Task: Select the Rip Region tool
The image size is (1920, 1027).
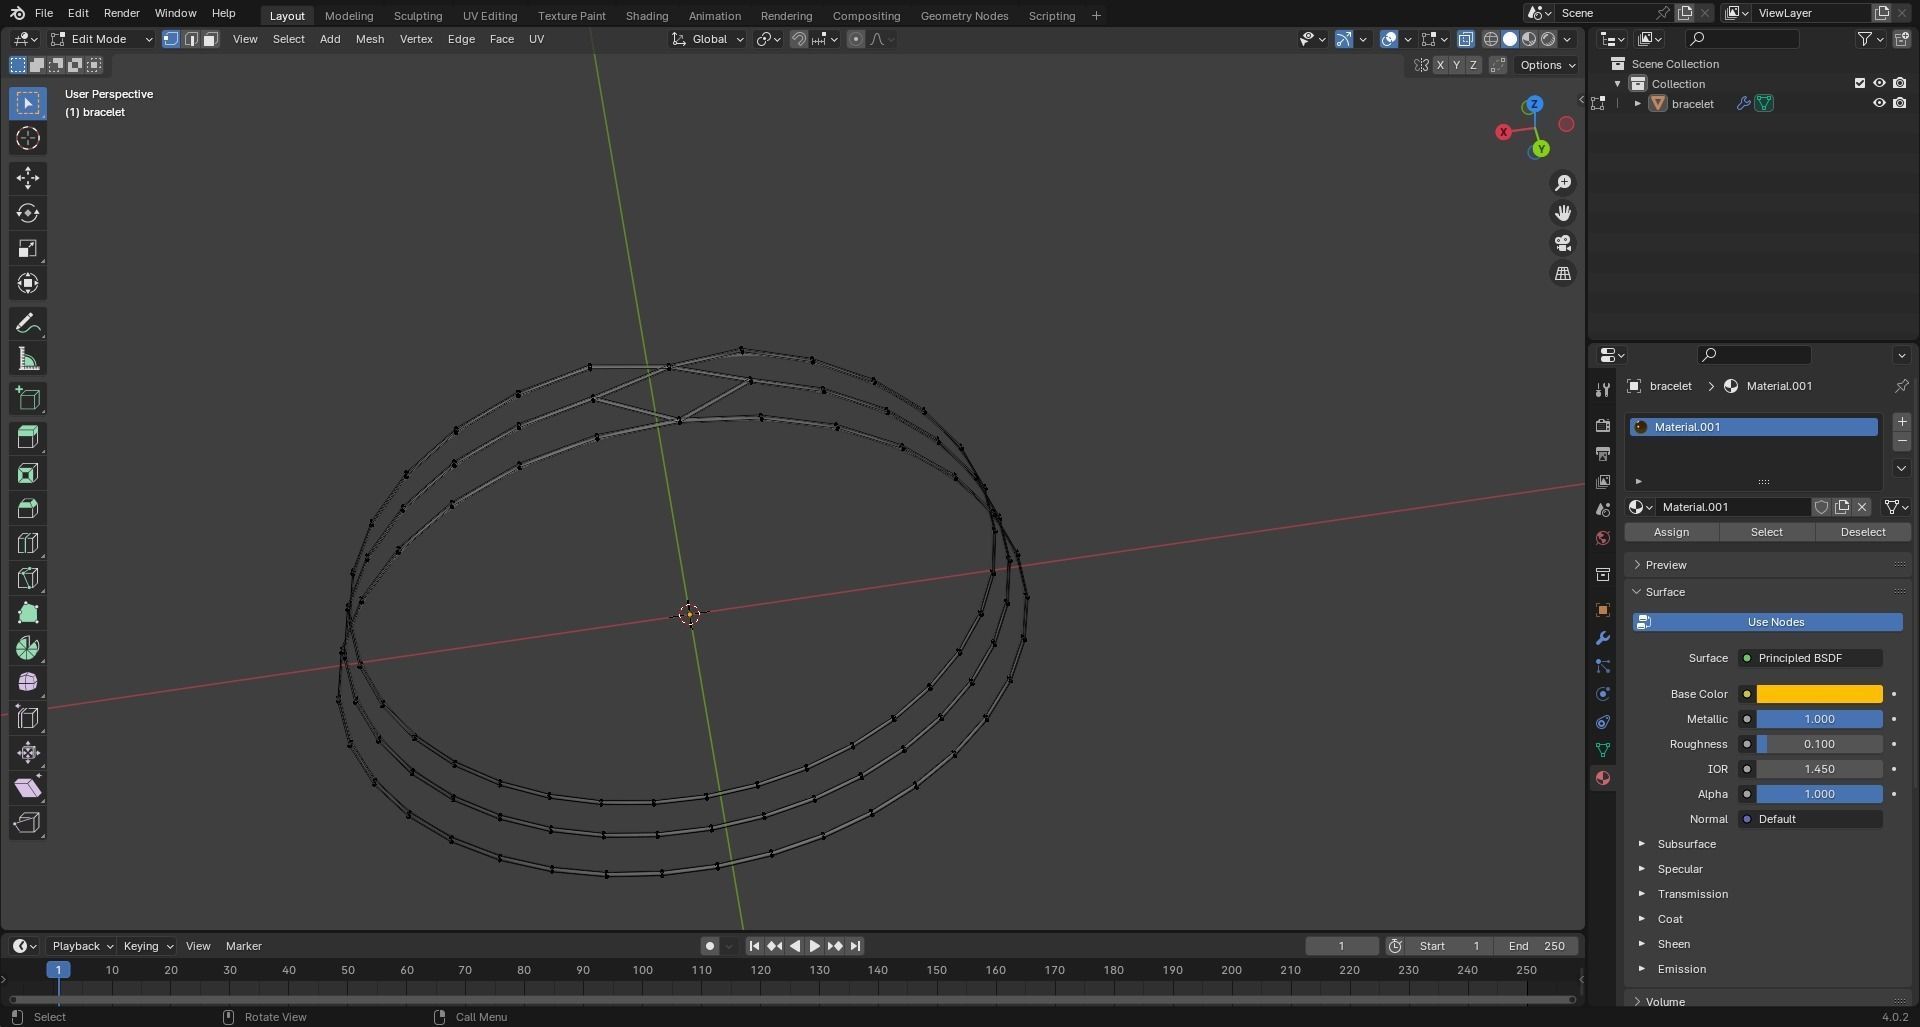Action: [27, 823]
